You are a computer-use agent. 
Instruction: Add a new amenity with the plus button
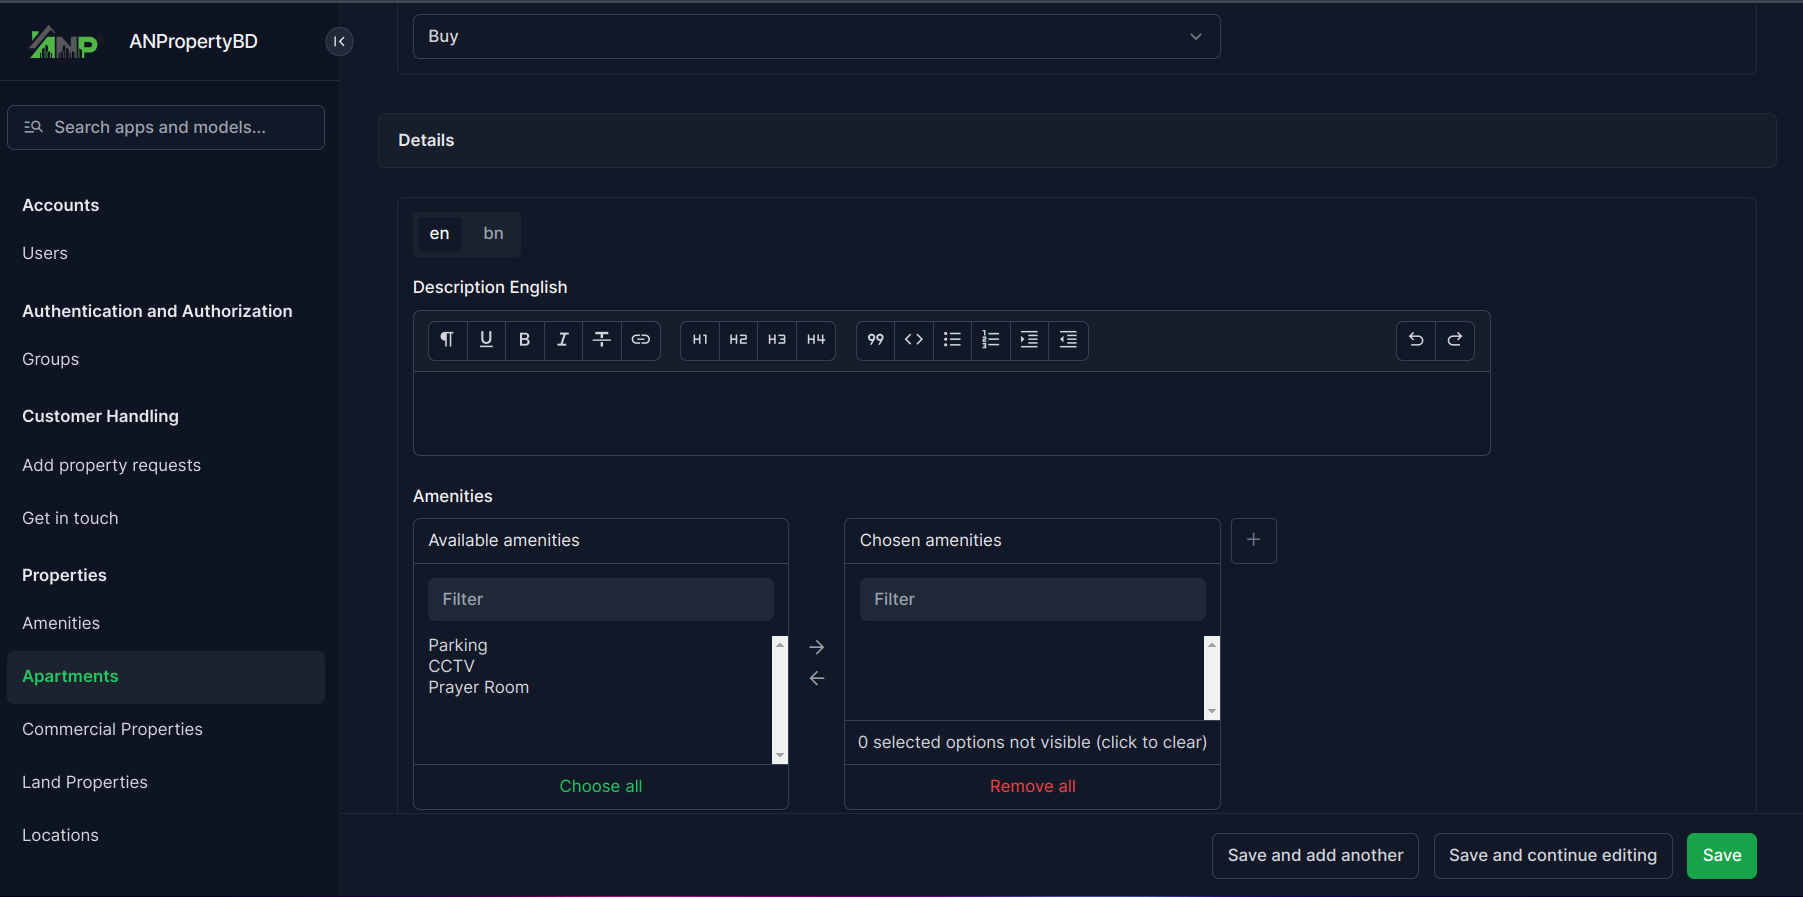click(1254, 540)
